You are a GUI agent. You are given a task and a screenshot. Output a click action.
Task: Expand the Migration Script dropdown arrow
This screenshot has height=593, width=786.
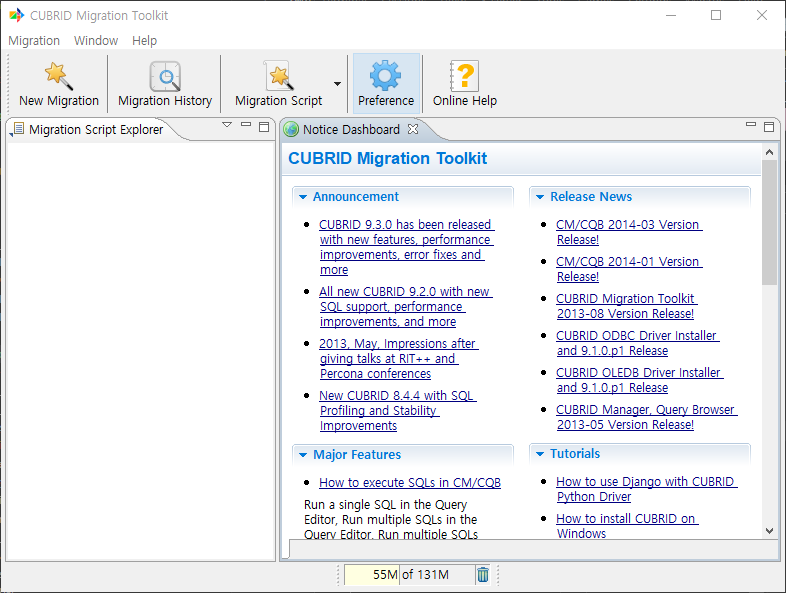(x=337, y=84)
